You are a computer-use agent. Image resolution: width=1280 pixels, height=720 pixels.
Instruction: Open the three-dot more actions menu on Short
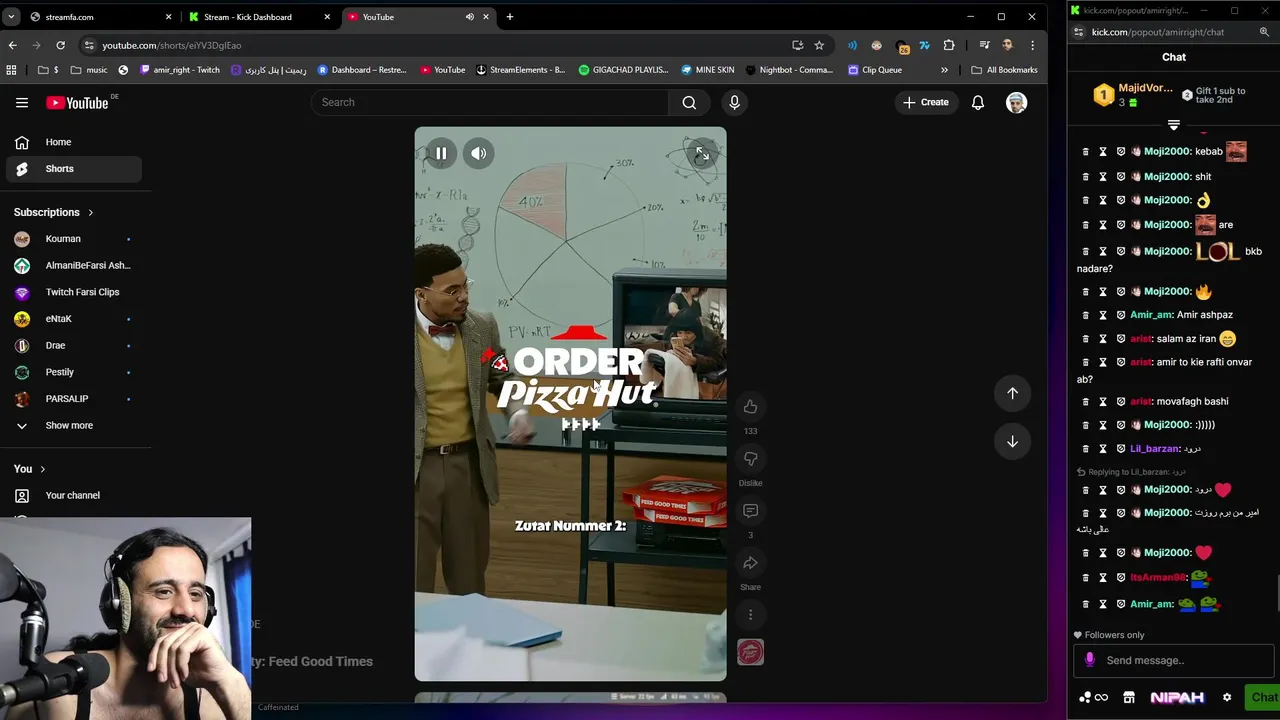tap(750, 615)
